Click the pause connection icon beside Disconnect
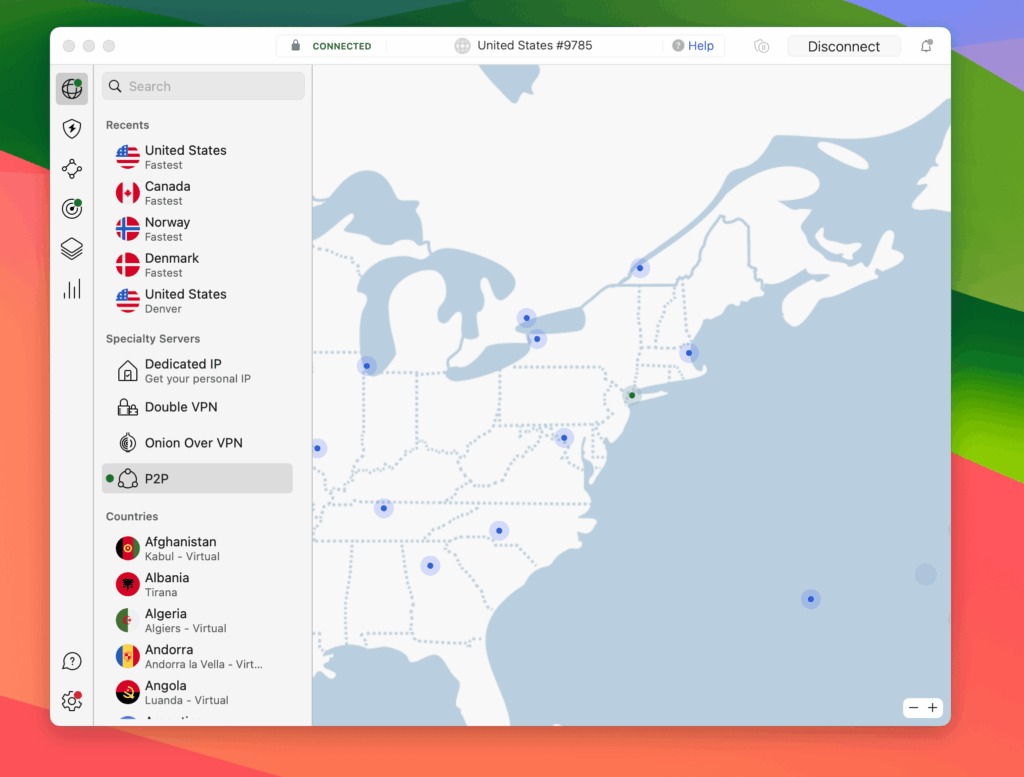Viewport: 1024px width, 777px height. [x=762, y=46]
